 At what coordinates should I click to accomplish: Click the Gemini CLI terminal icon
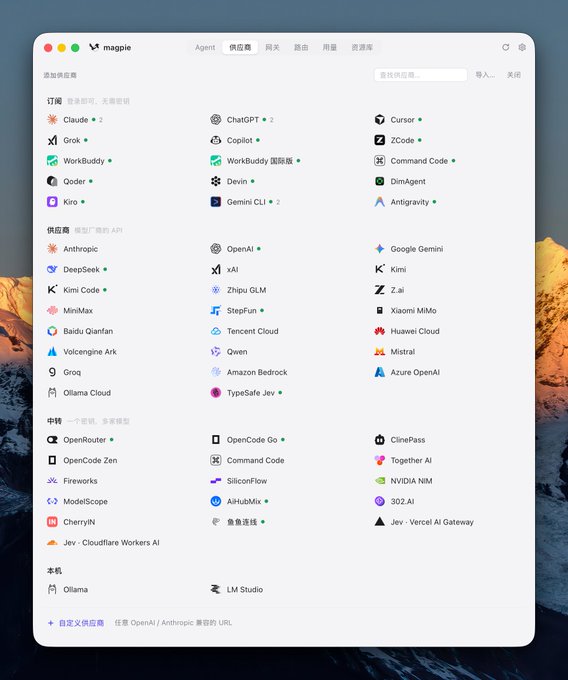click(215, 202)
